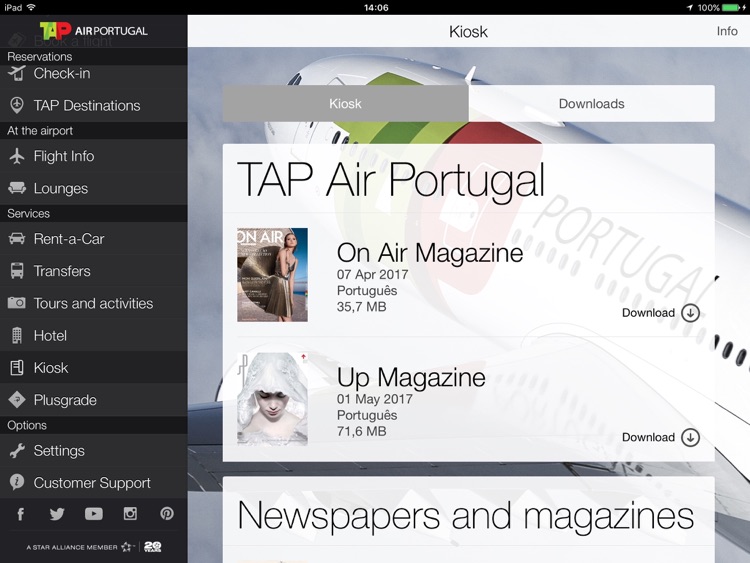Switch to the Downloads tab
Viewport: 750px width, 563px height.
(592, 103)
